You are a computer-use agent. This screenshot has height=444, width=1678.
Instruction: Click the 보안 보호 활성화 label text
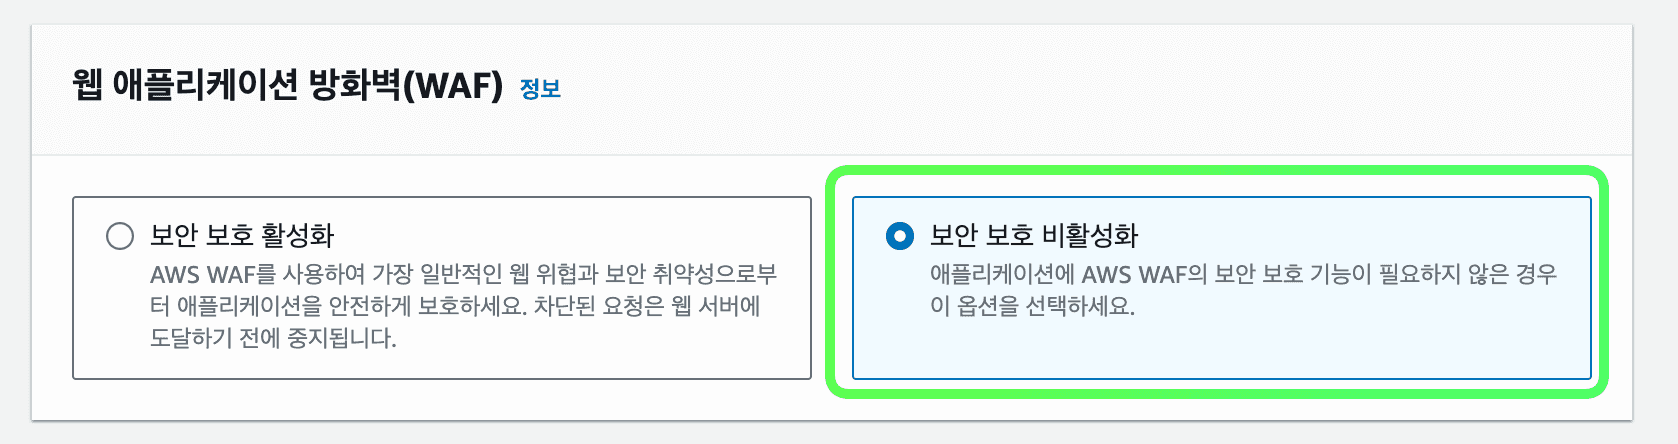click(242, 236)
